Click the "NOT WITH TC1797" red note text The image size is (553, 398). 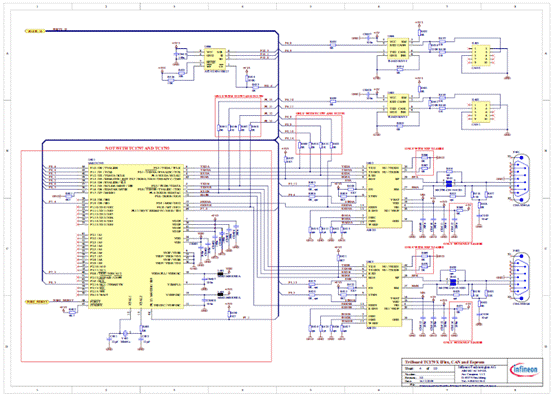coord(138,148)
